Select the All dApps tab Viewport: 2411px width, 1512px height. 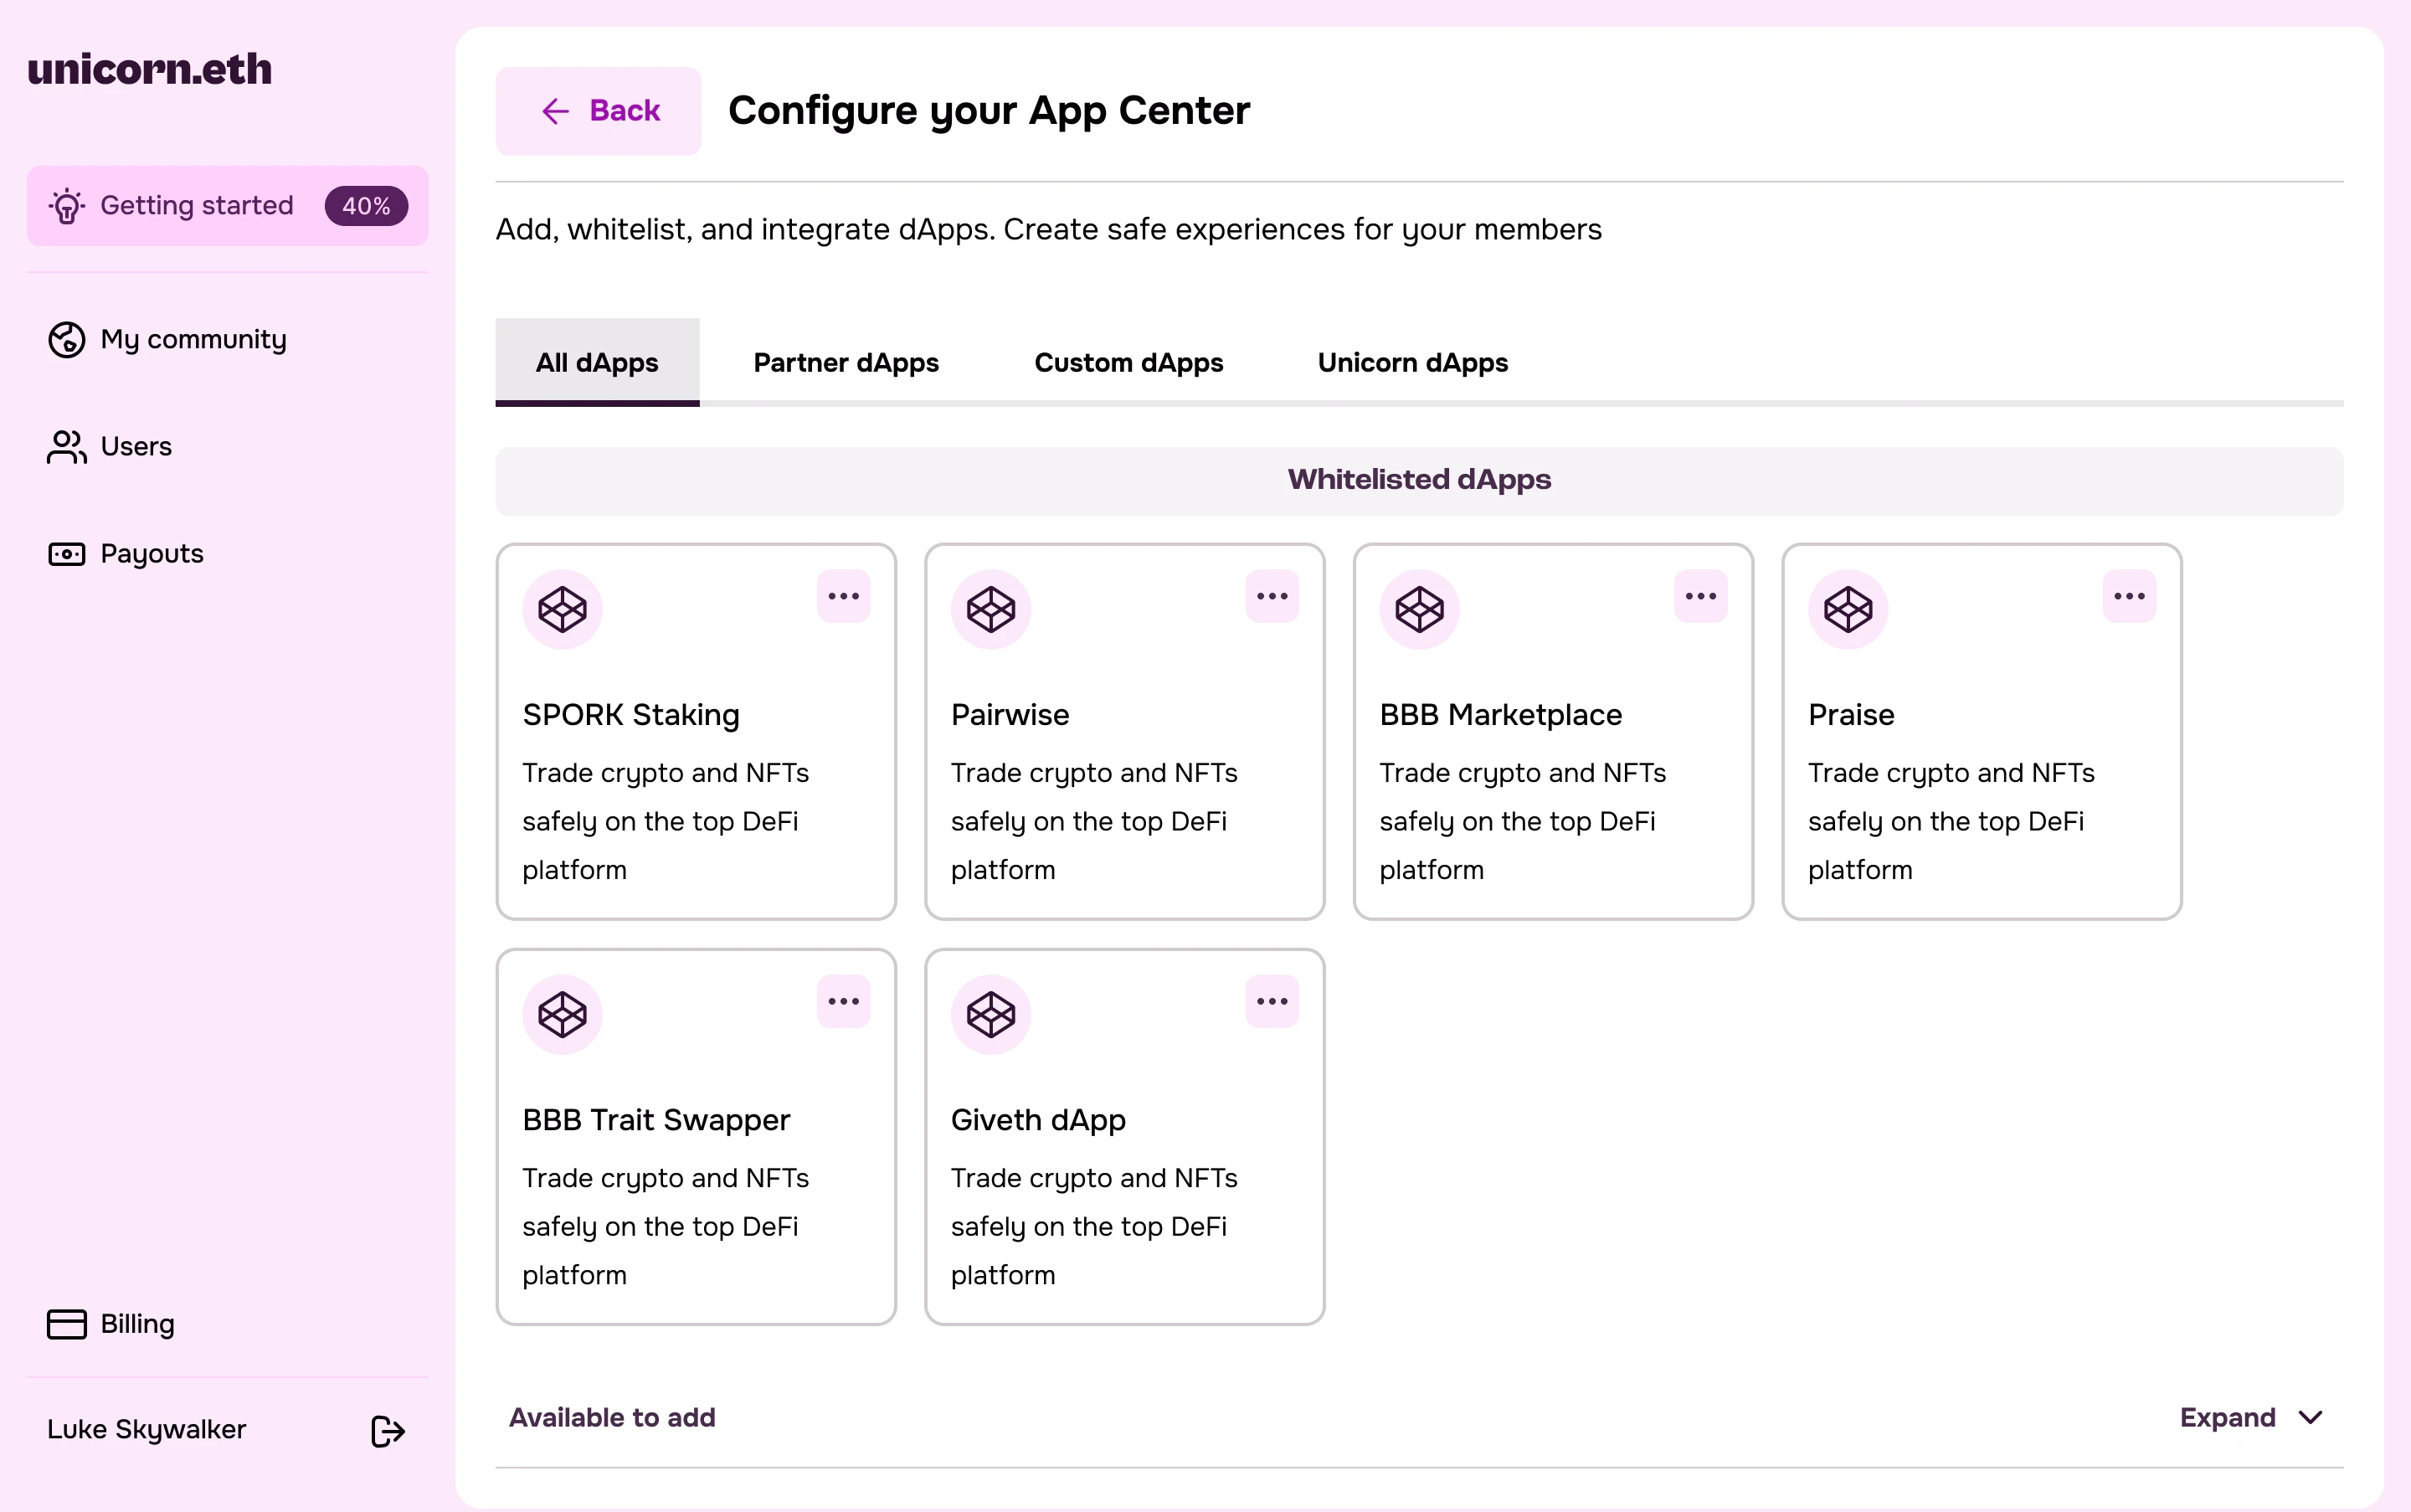597,362
